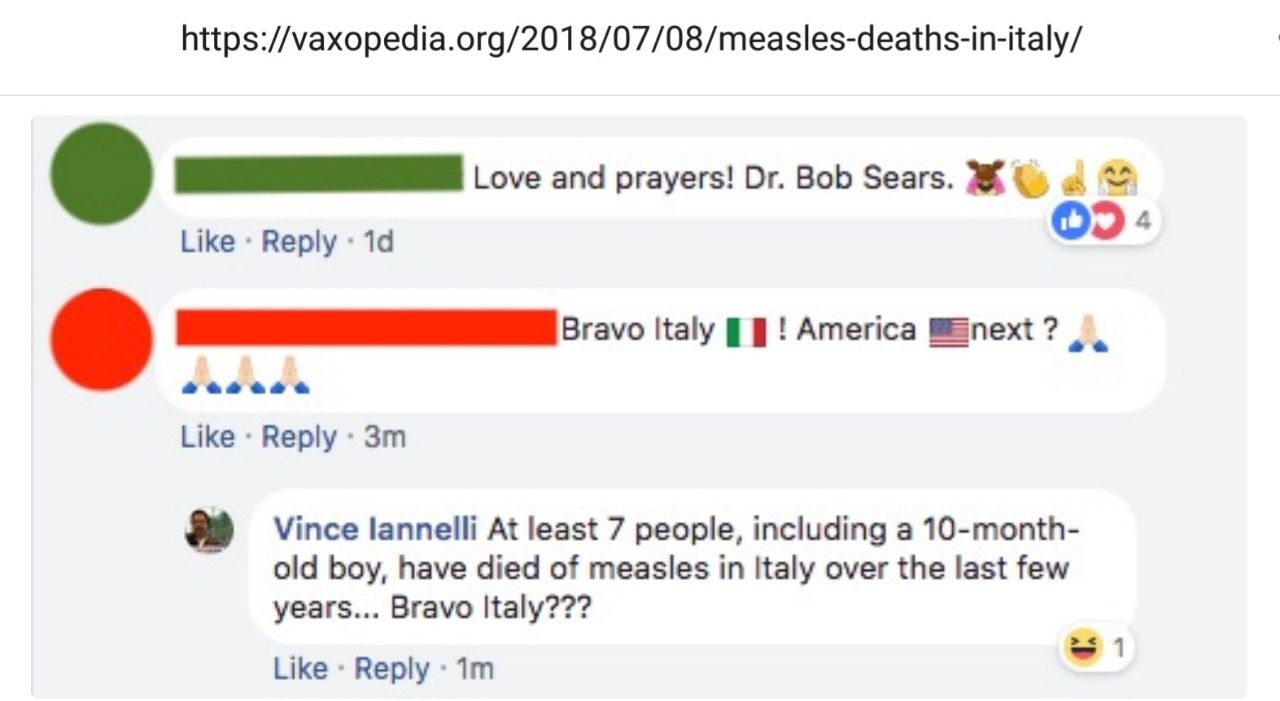Click the 1d timestamp on first comment

coord(378,242)
